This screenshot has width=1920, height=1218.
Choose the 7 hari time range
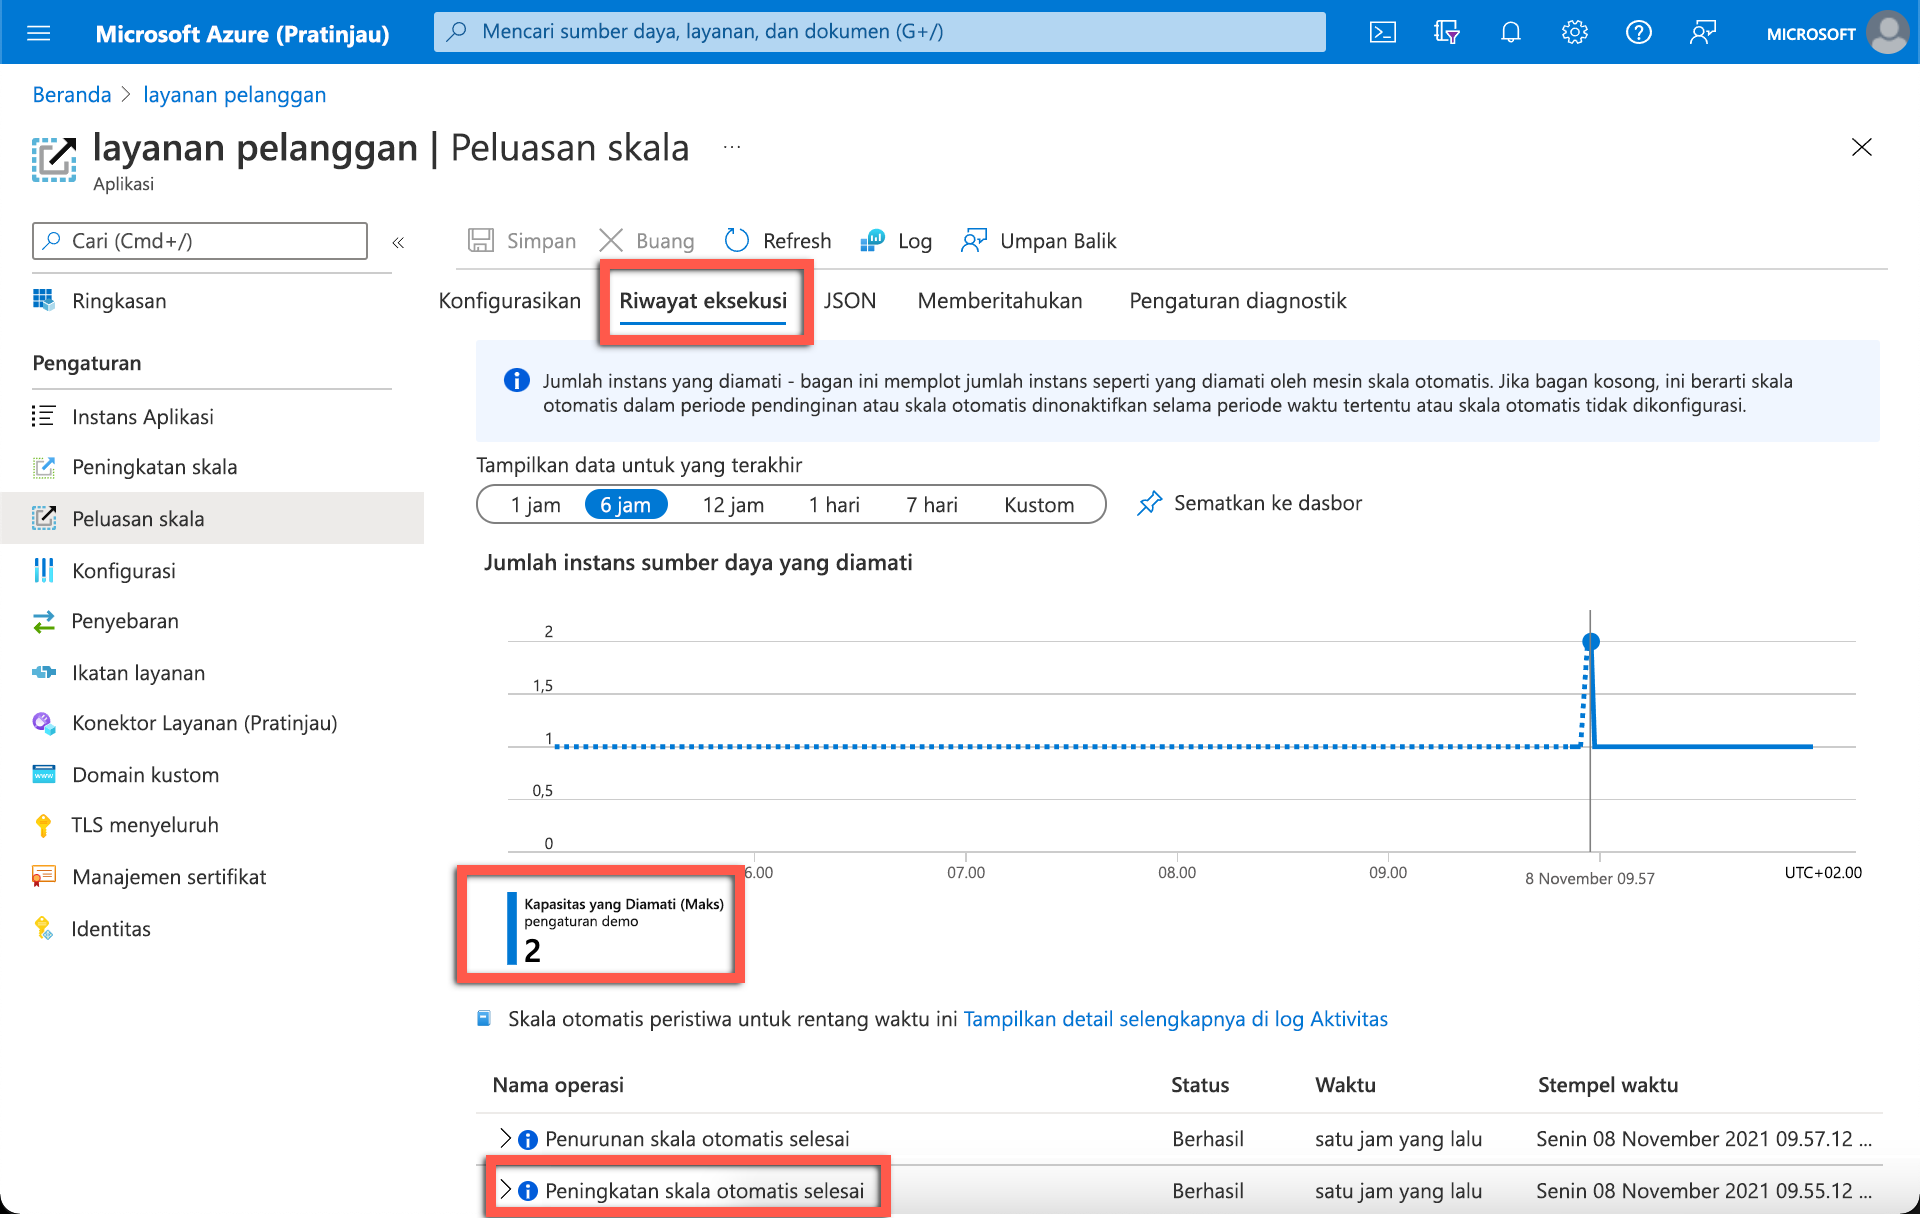click(931, 505)
